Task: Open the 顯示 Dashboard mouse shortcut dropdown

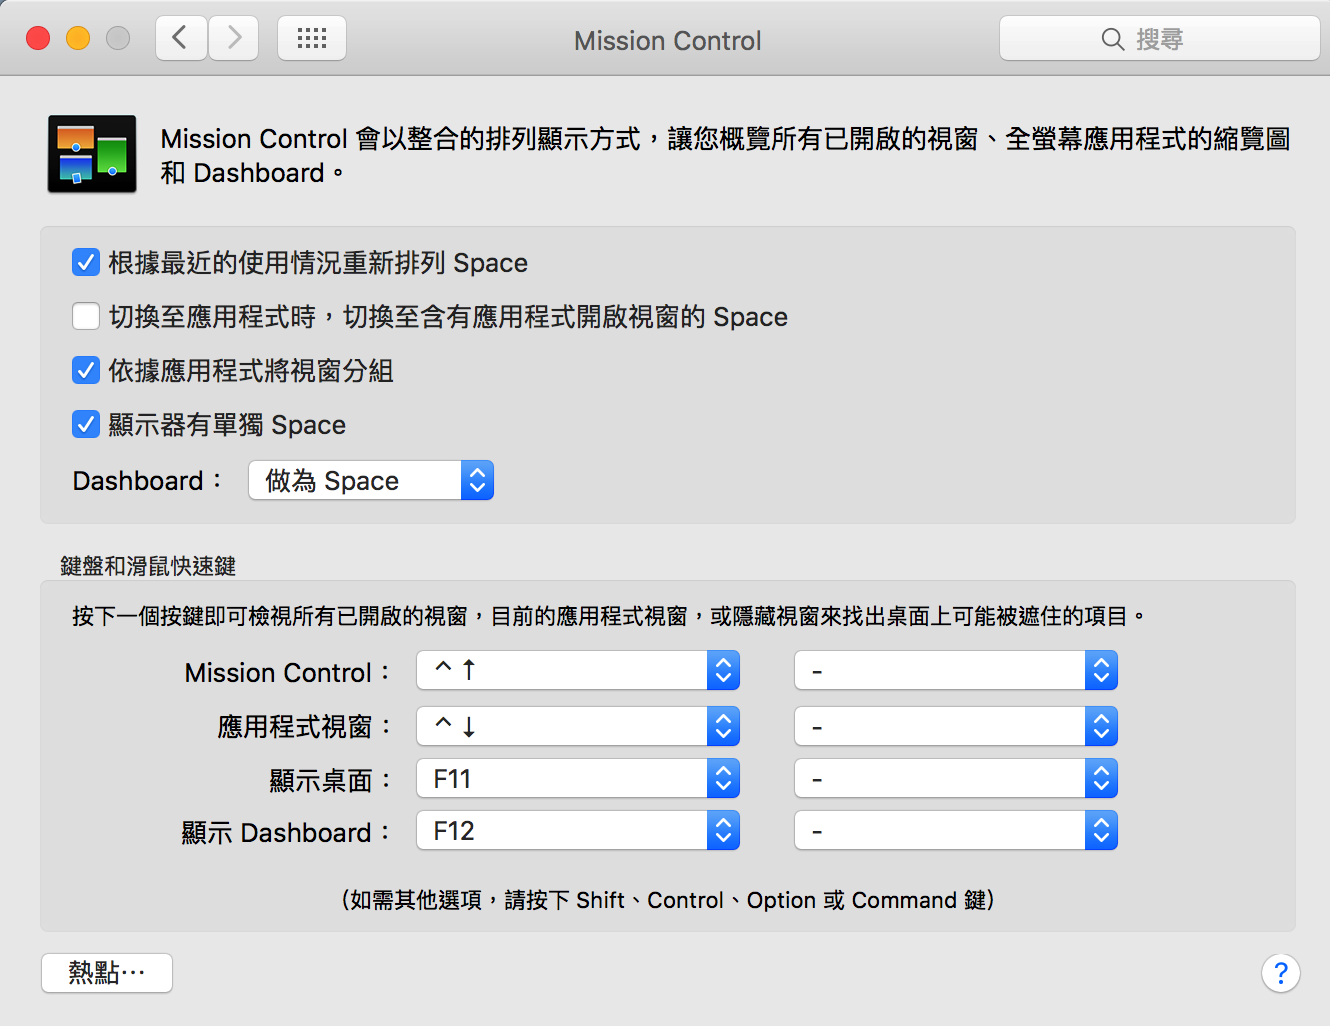Action: tap(956, 831)
